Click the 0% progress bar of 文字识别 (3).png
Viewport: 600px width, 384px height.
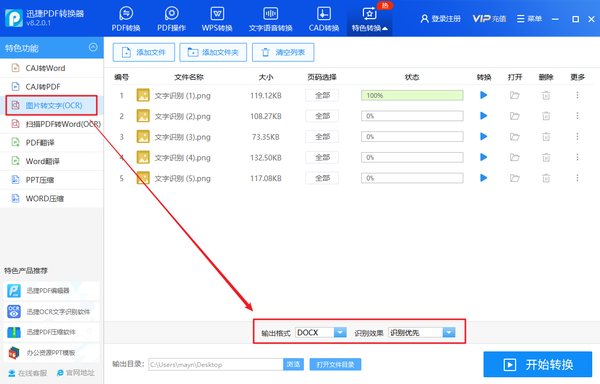pyautogui.click(x=412, y=137)
